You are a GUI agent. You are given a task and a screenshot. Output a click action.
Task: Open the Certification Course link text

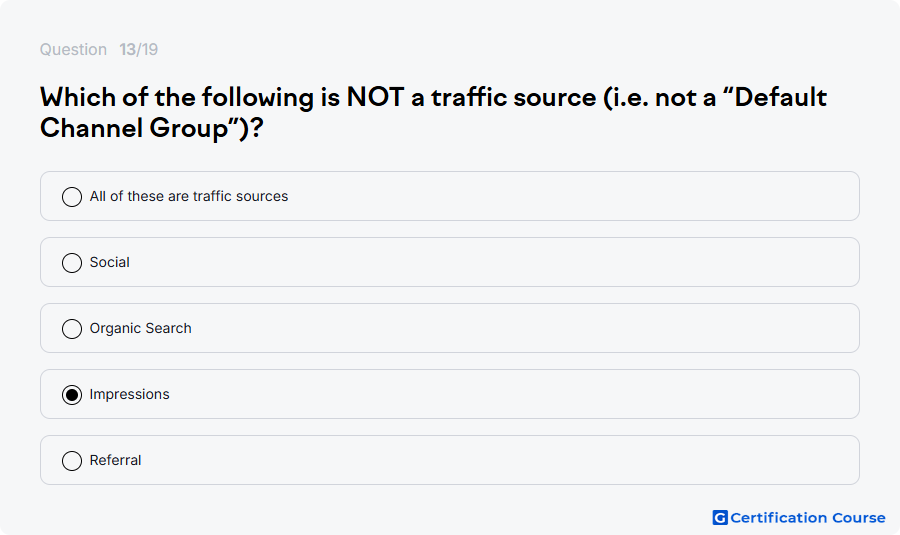tap(808, 518)
